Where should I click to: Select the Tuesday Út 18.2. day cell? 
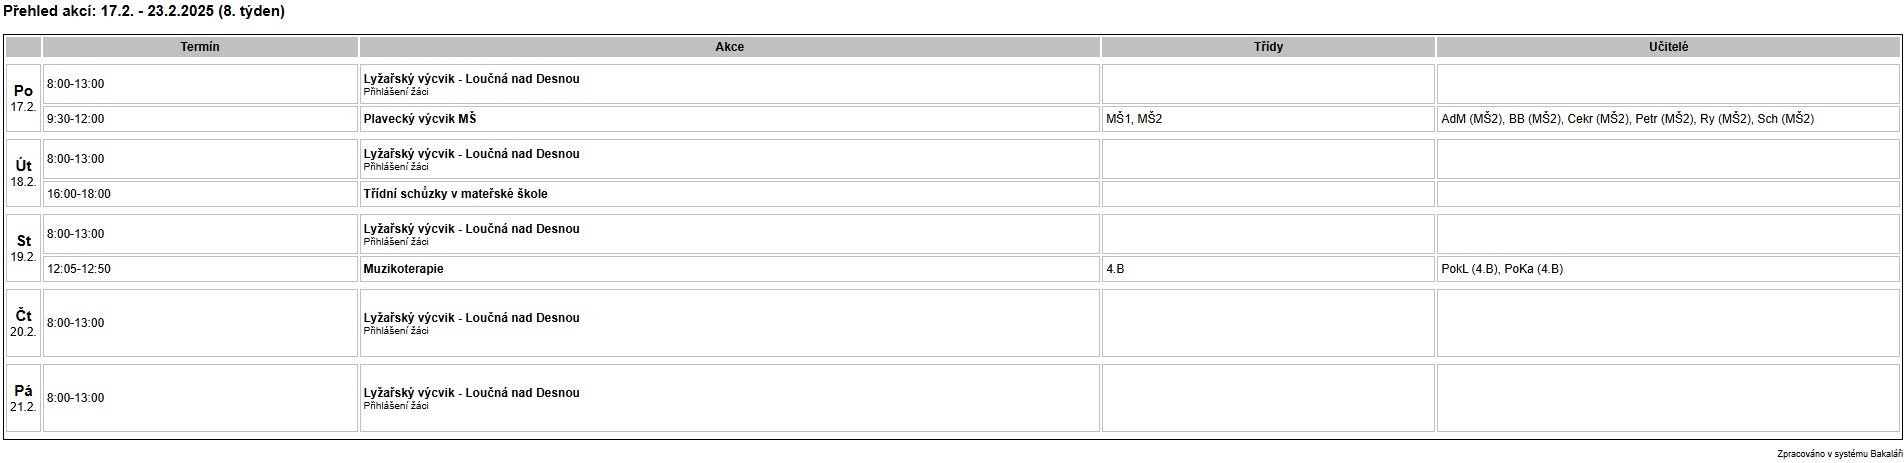point(24,173)
